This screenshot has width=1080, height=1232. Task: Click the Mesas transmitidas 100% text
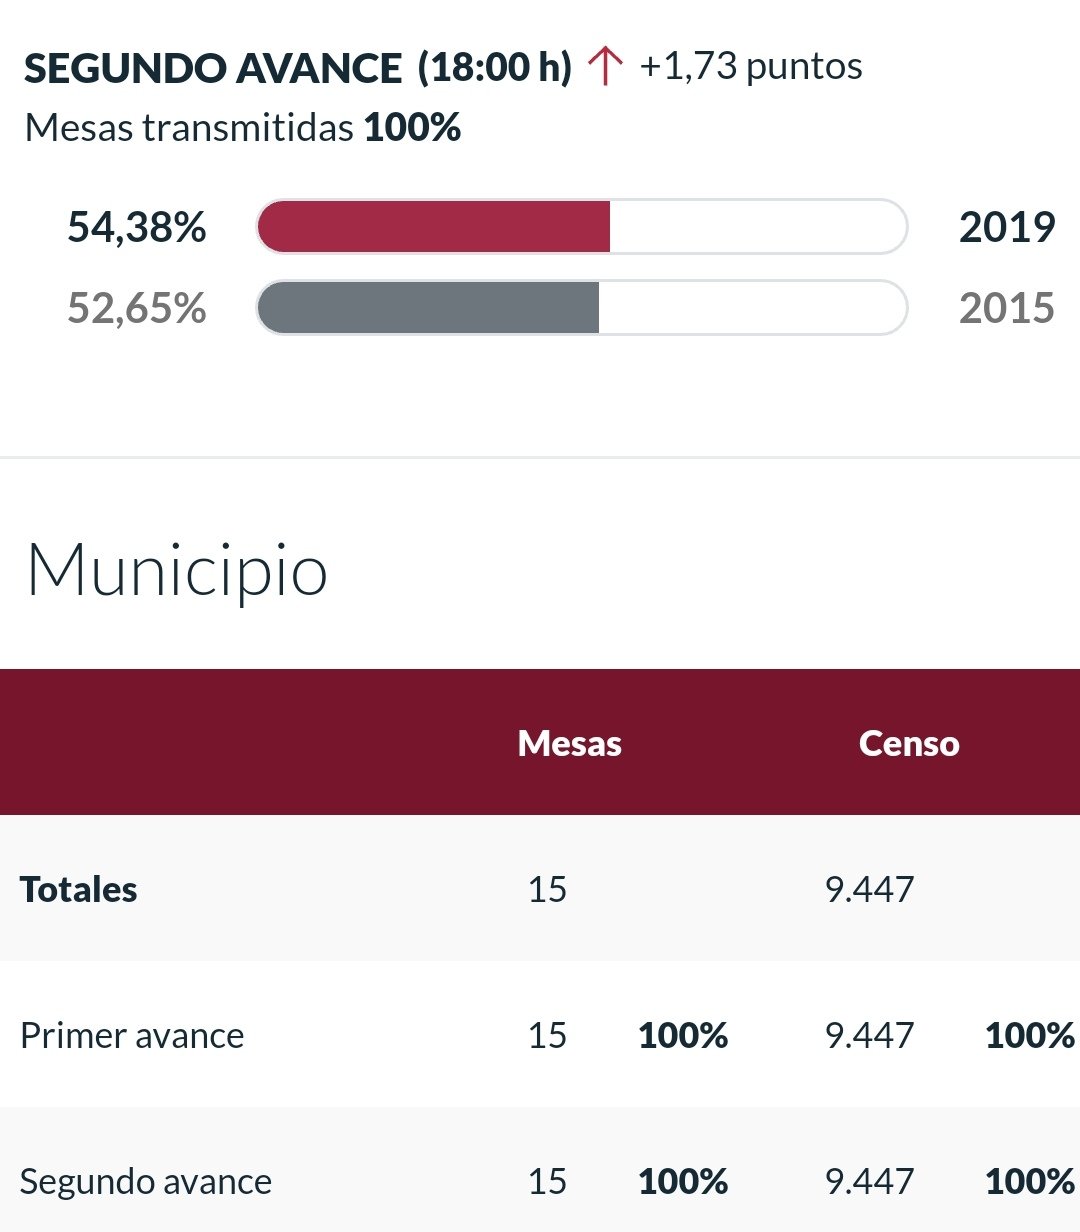click(243, 128)
